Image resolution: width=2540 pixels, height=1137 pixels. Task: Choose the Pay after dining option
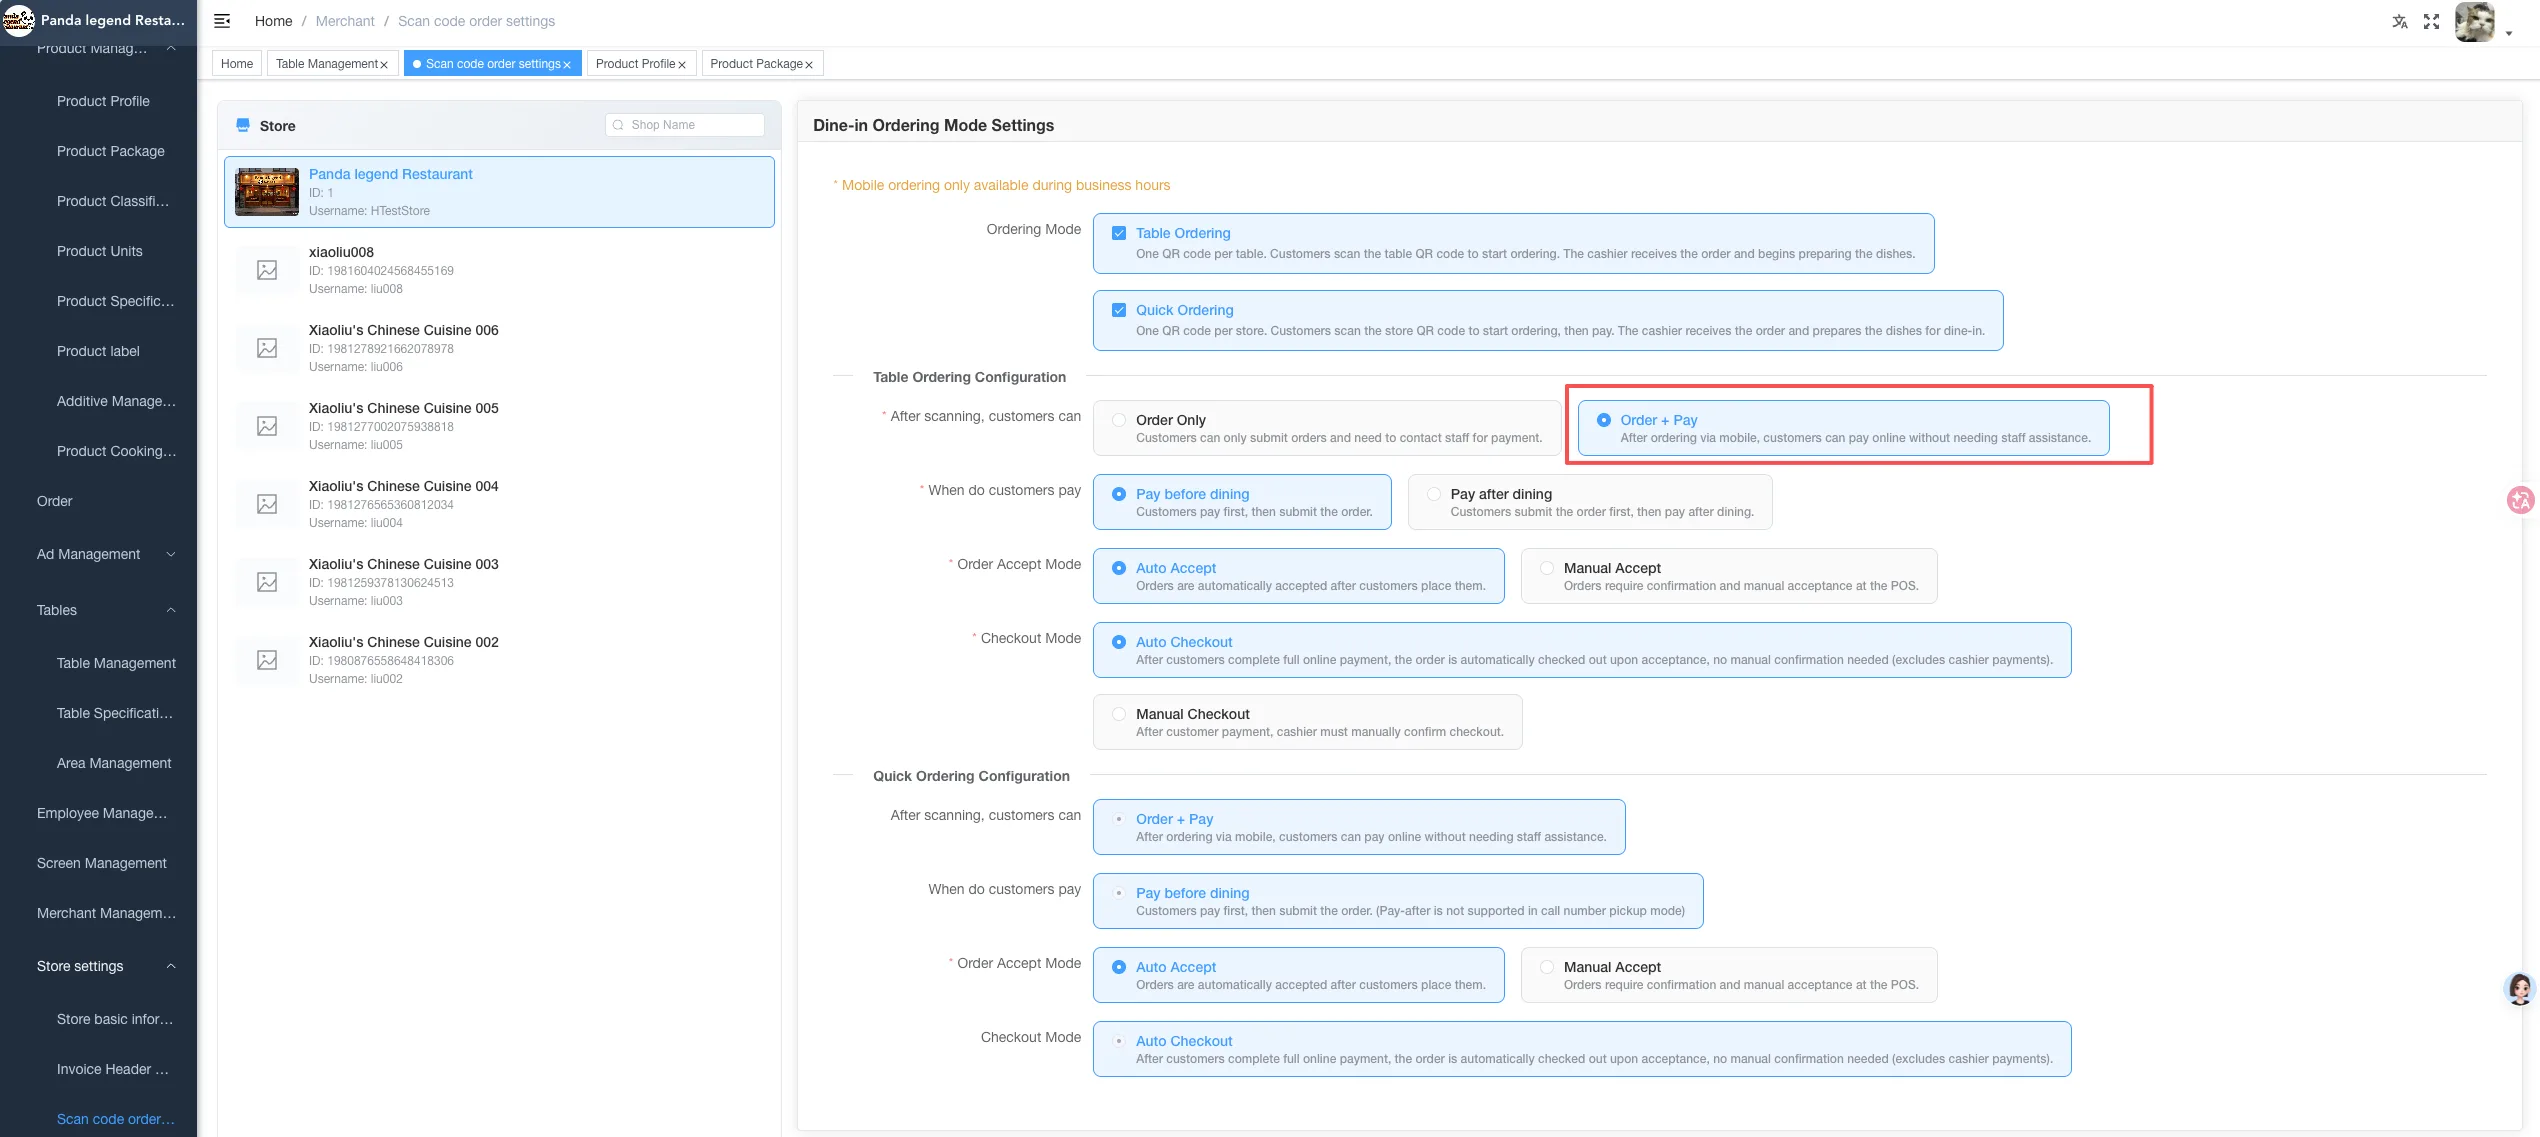tap(1589, 502)
